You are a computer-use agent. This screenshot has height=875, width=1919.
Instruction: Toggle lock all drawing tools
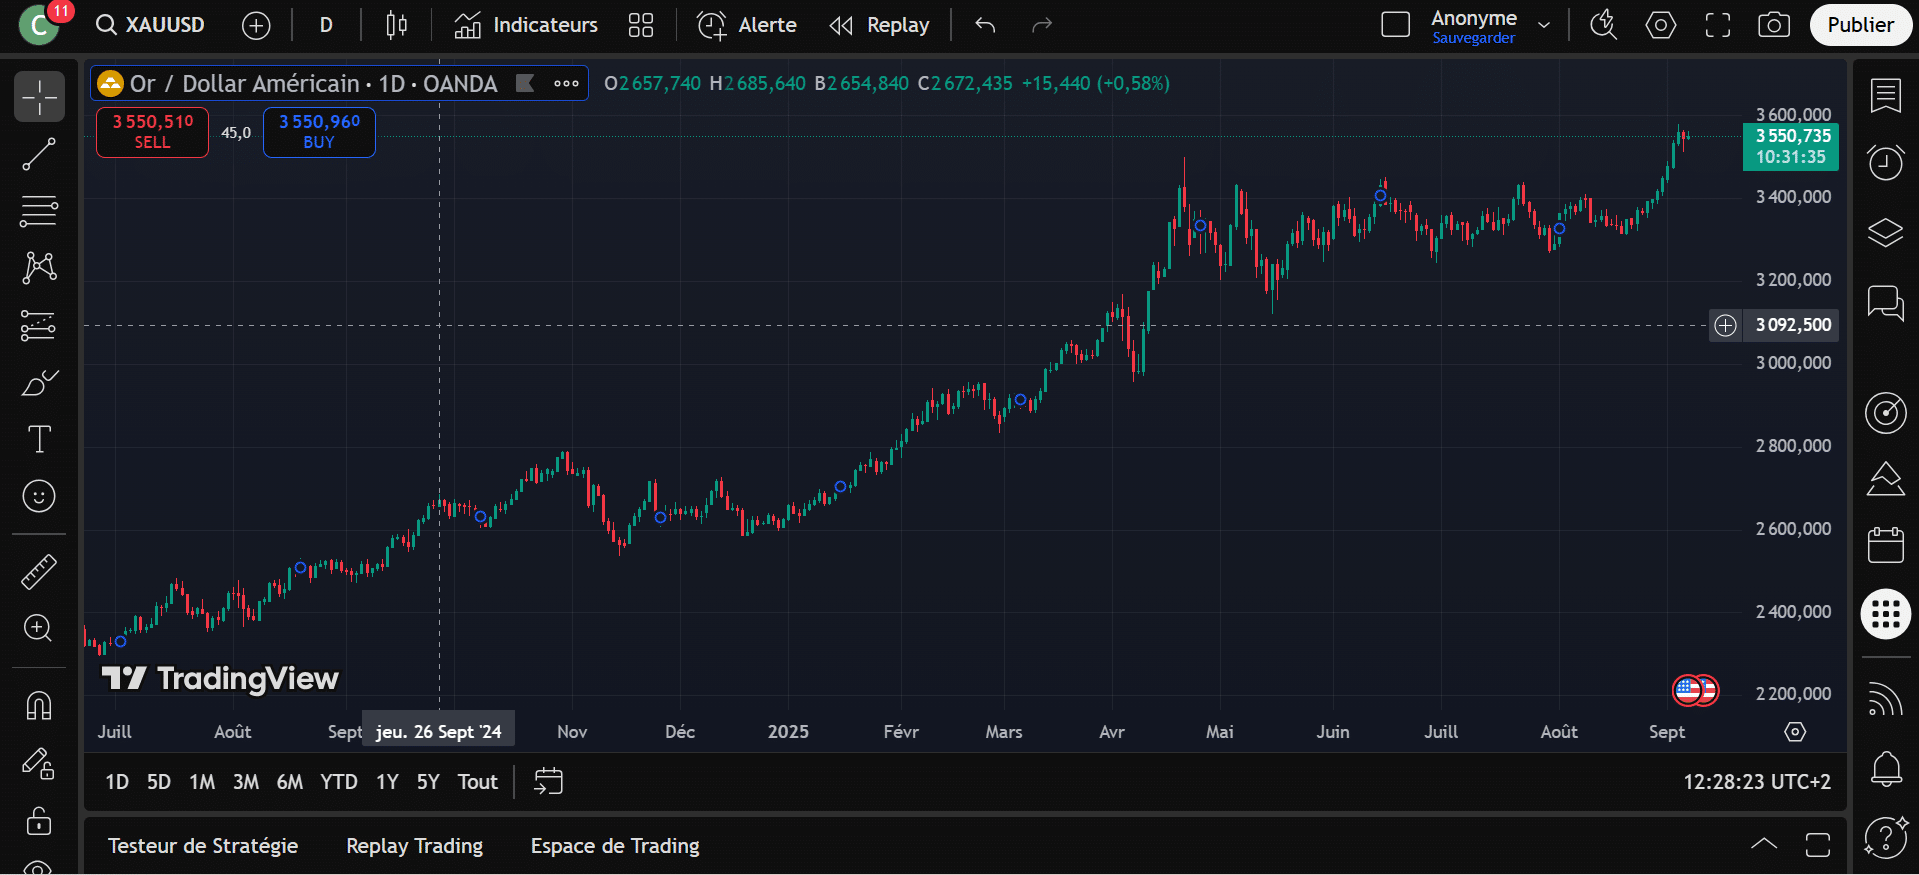39,821
